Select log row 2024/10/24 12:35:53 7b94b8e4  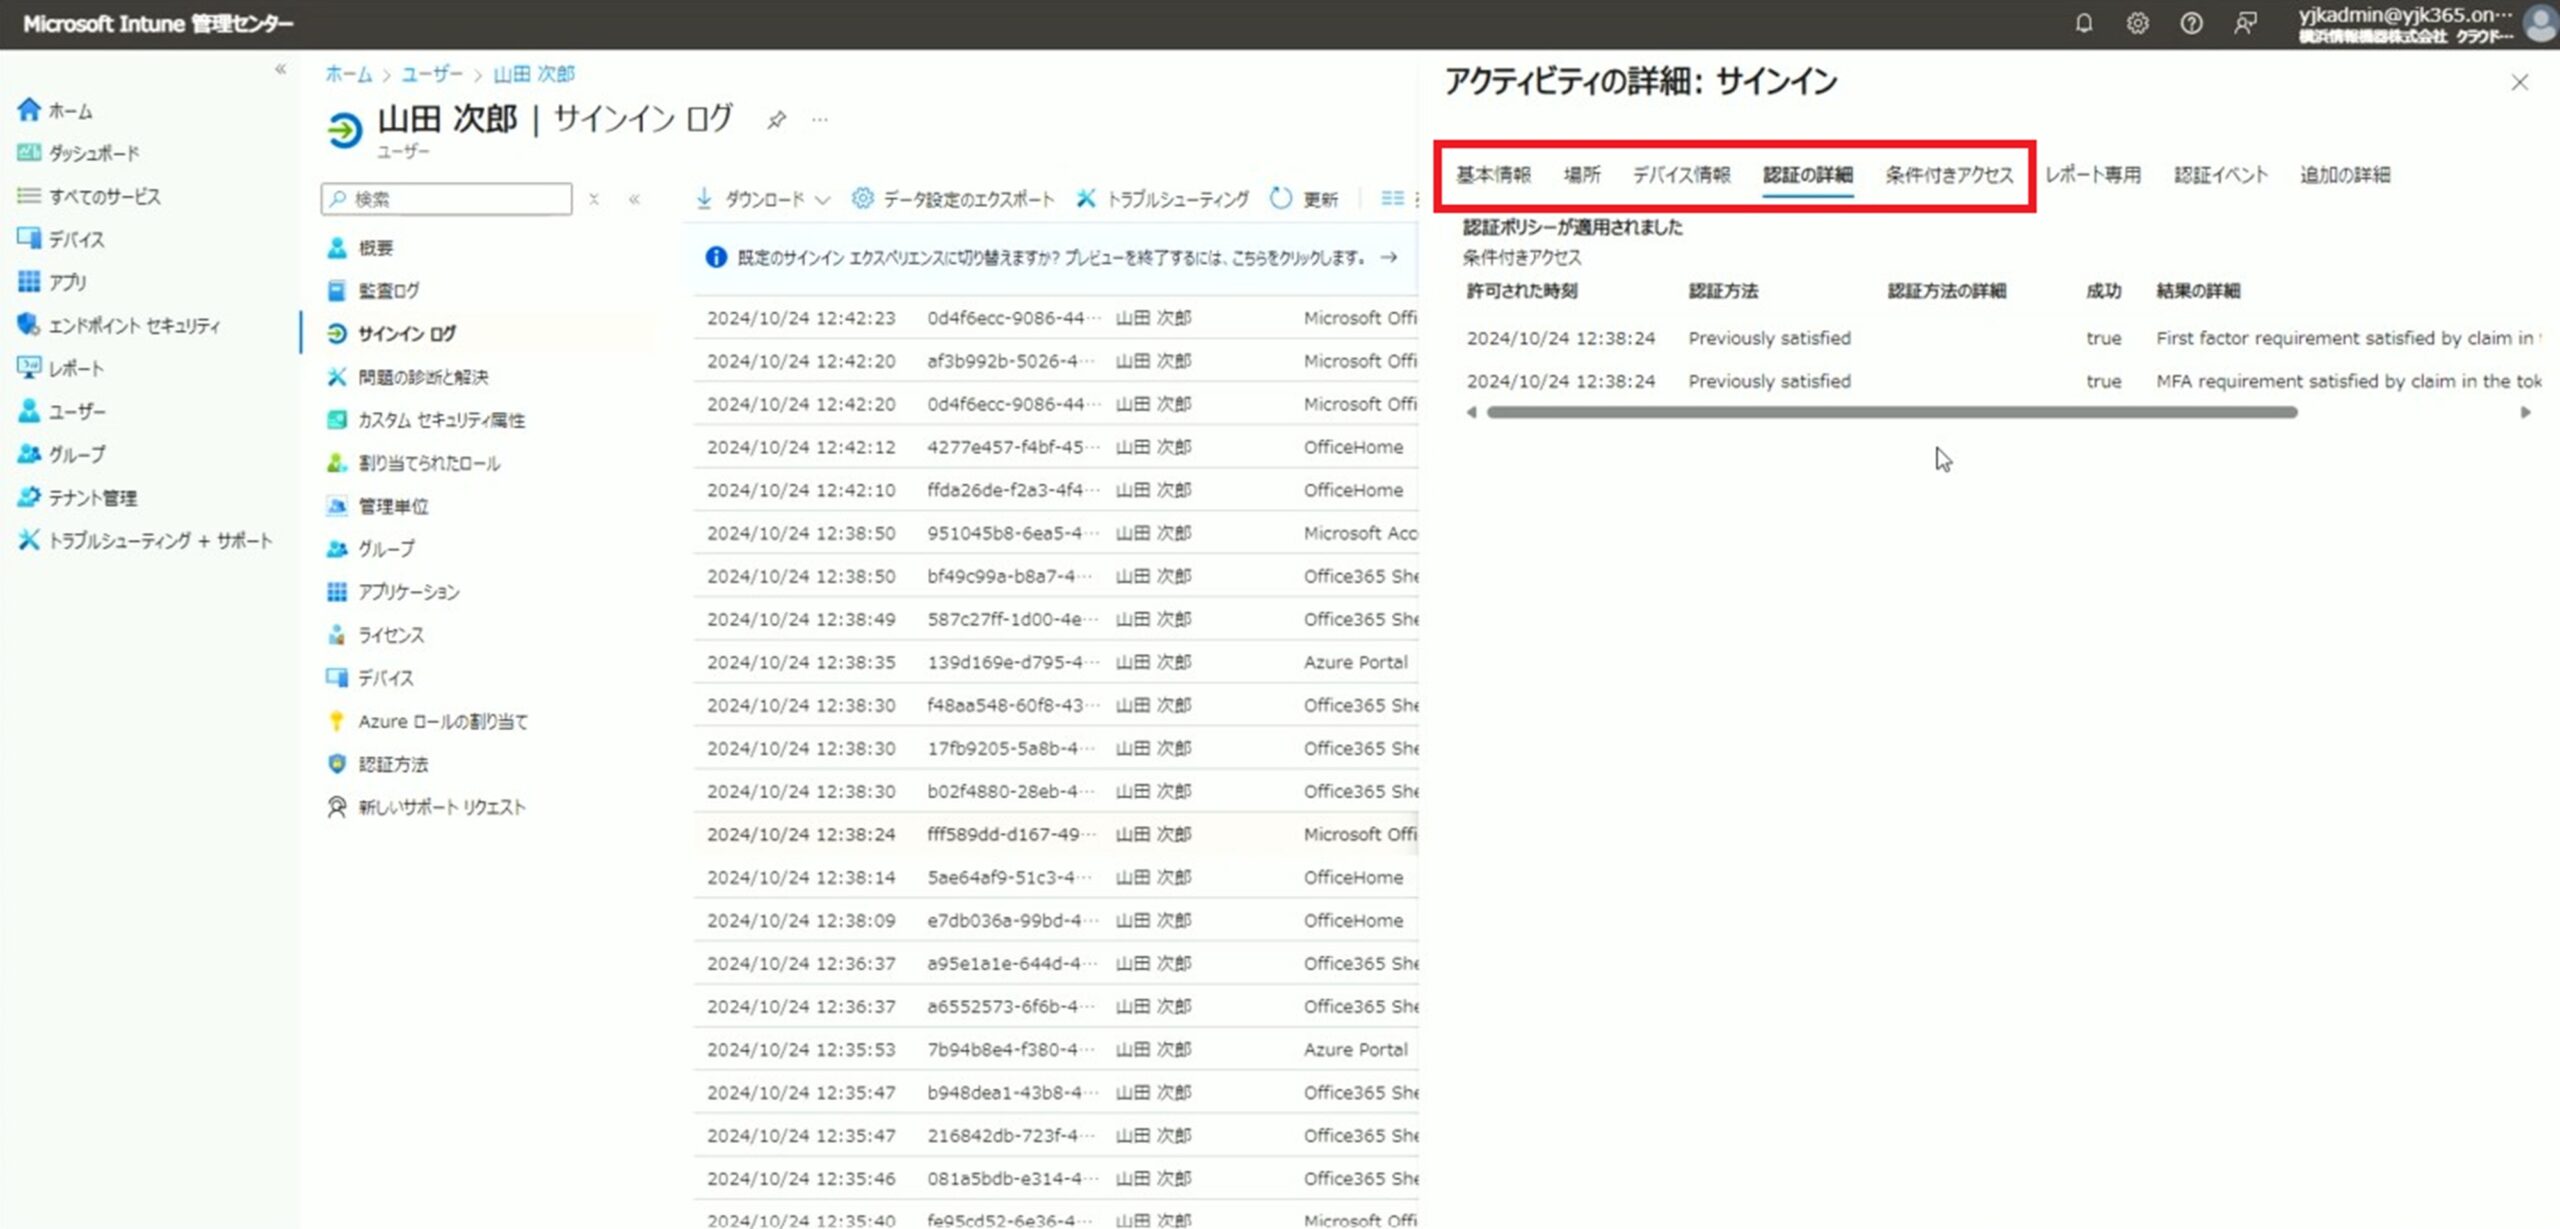click(1056, 1049)
